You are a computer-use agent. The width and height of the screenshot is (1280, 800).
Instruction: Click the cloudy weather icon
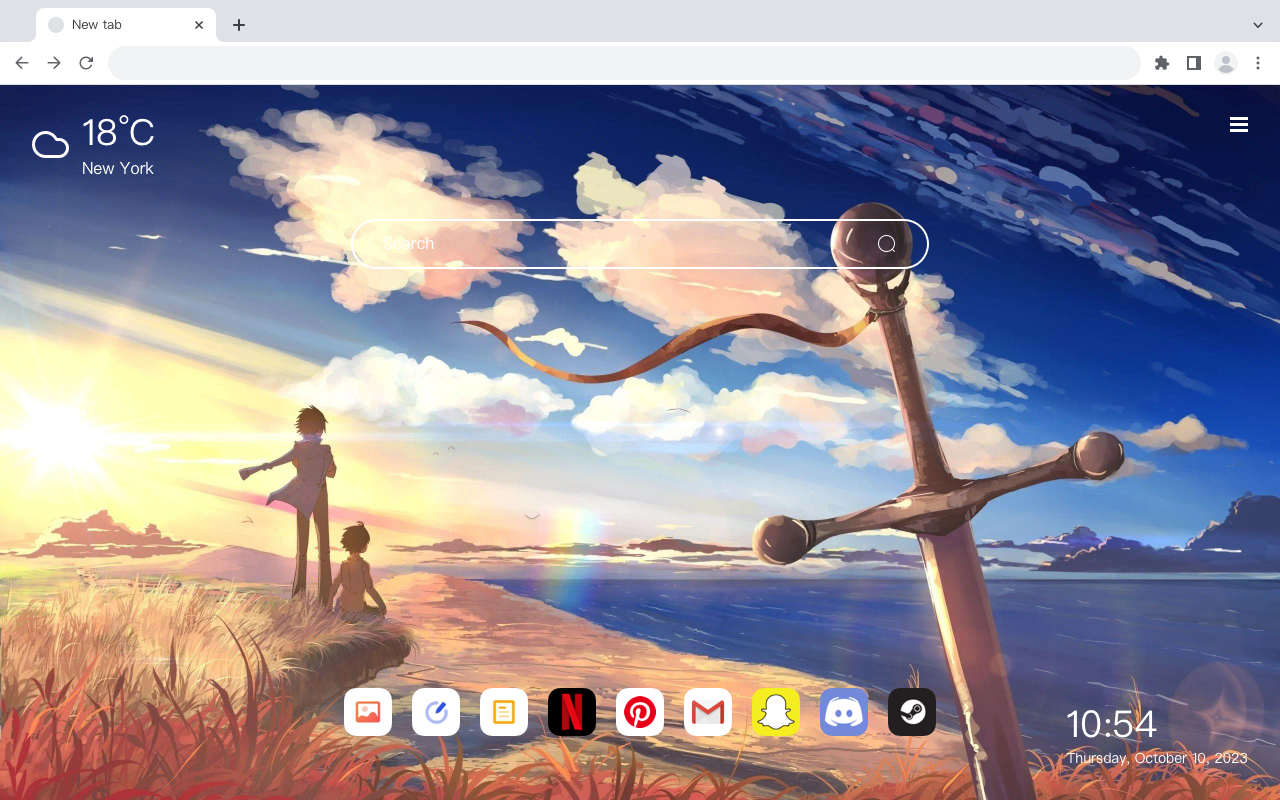(x=50, y=145)
